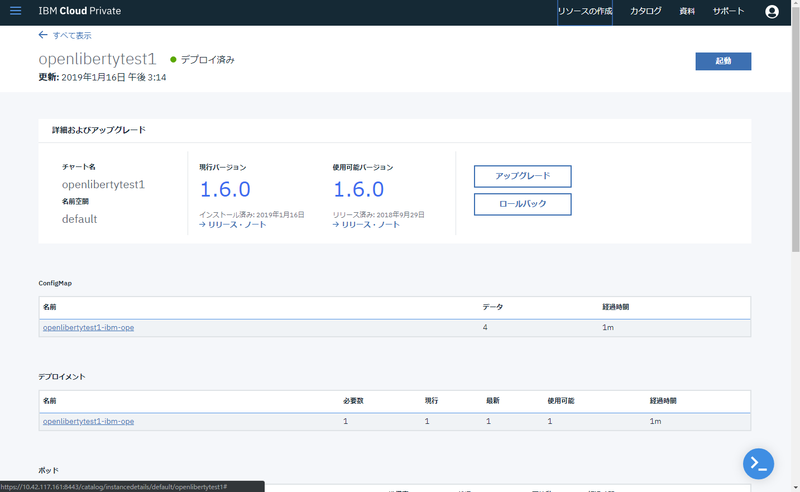Click deployment 使用可能 column header

click(x=561, y=401)
